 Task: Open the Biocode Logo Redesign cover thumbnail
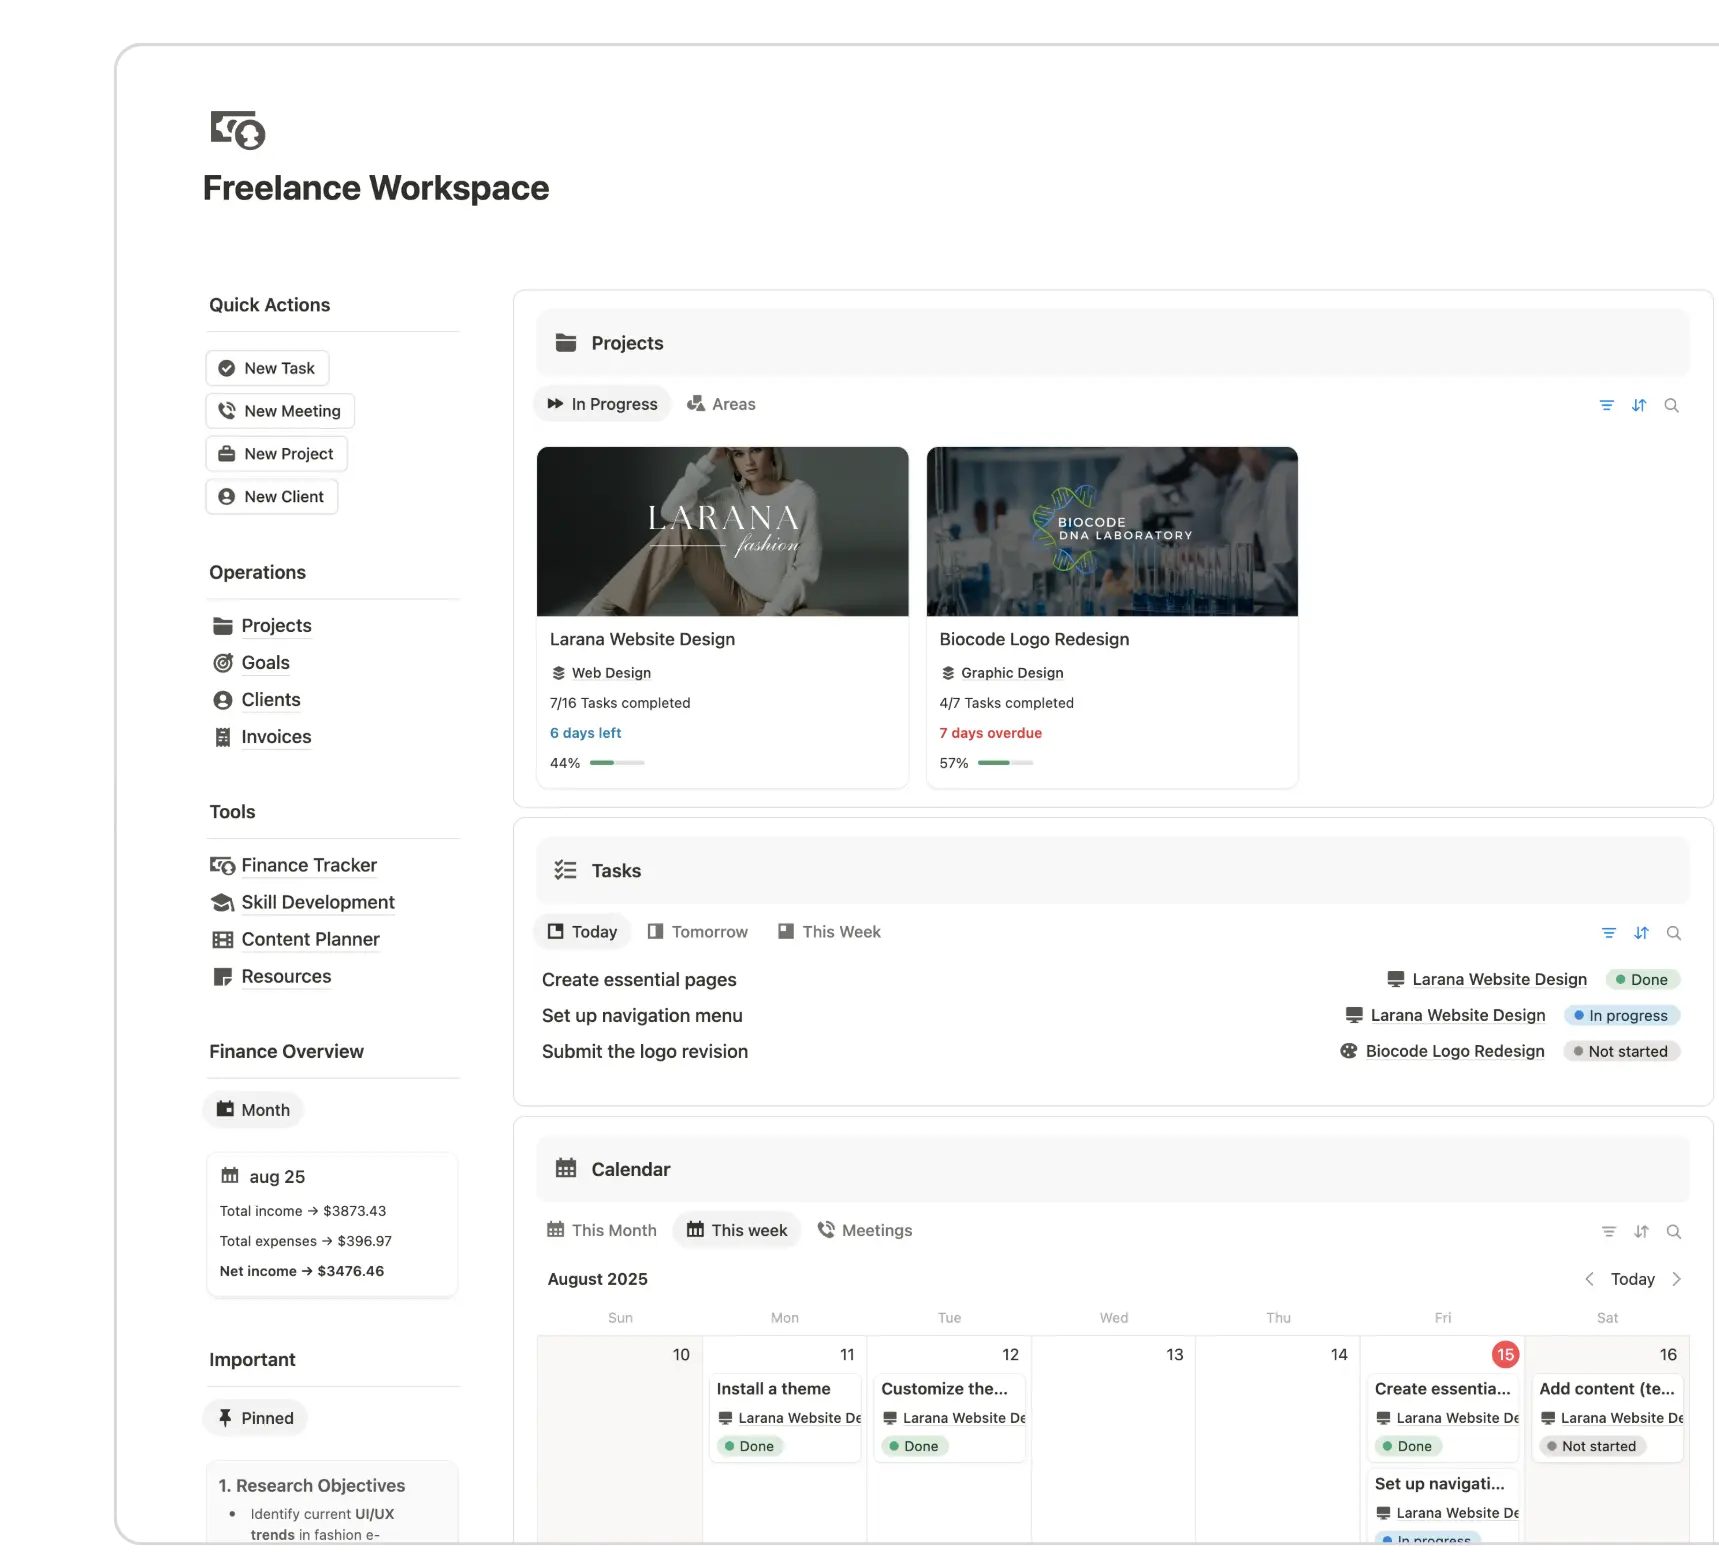tap(1111, 531)
